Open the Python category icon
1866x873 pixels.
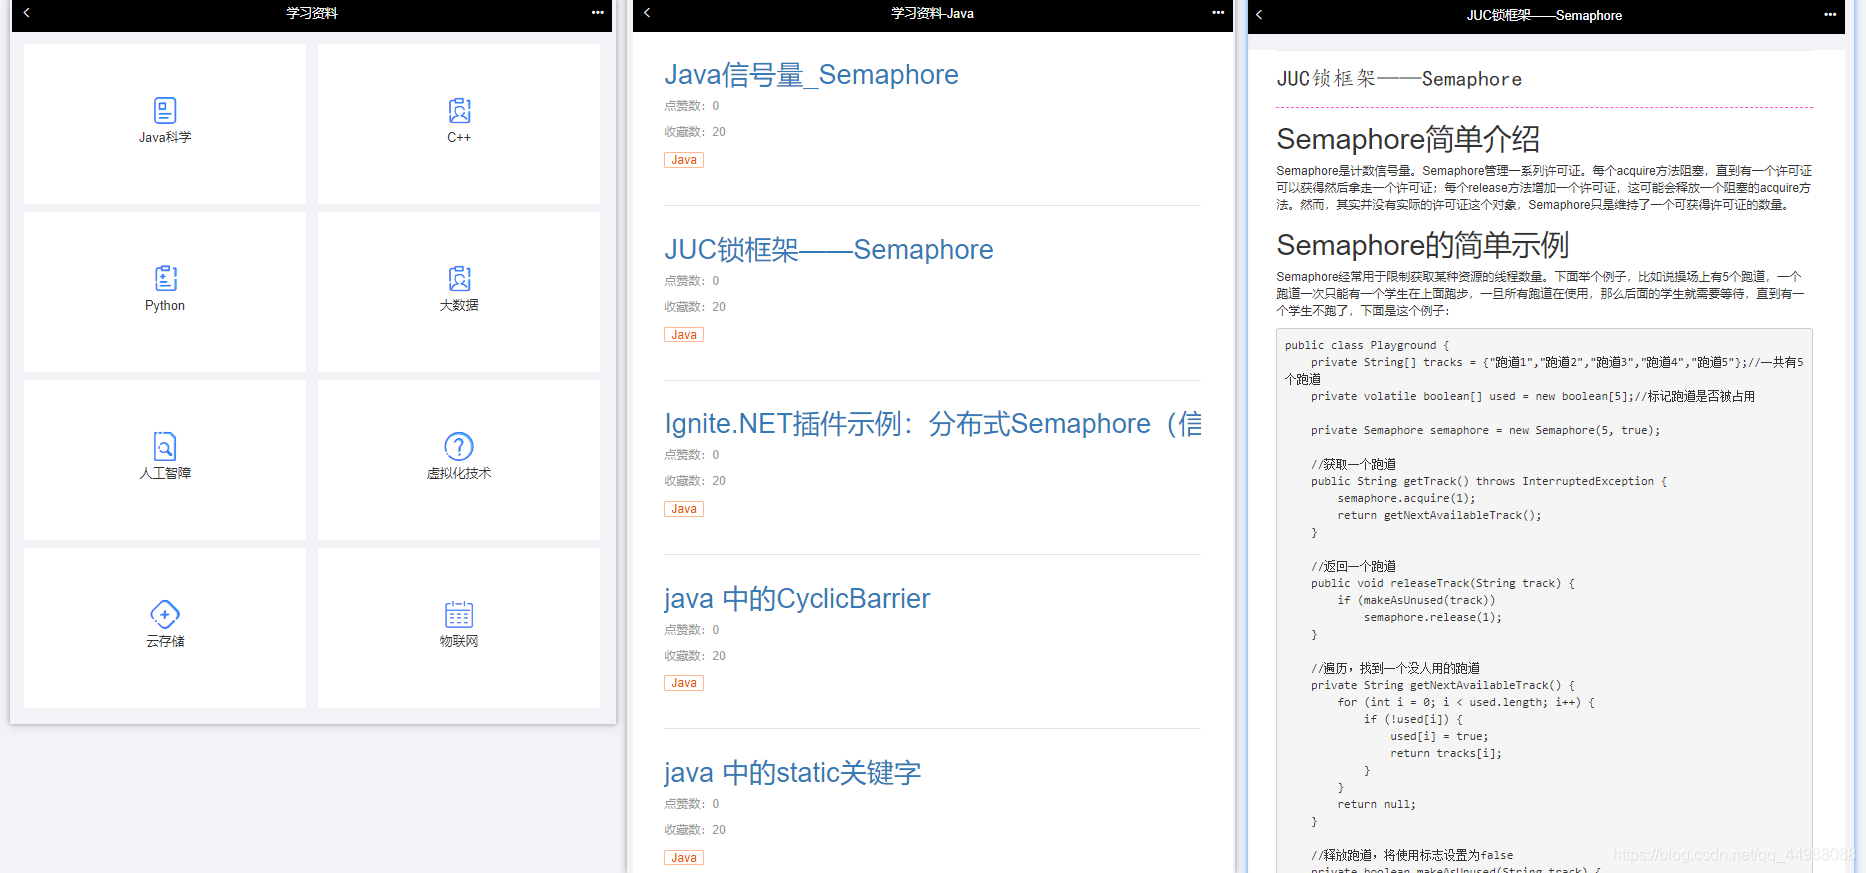point(165,278)
